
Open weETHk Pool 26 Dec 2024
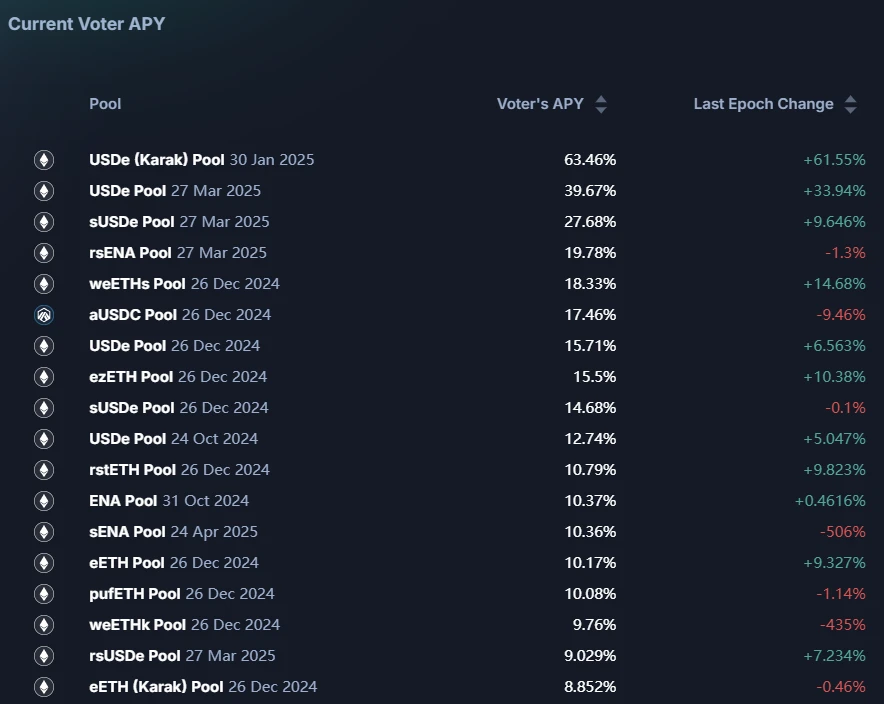(x=184, y=625)
